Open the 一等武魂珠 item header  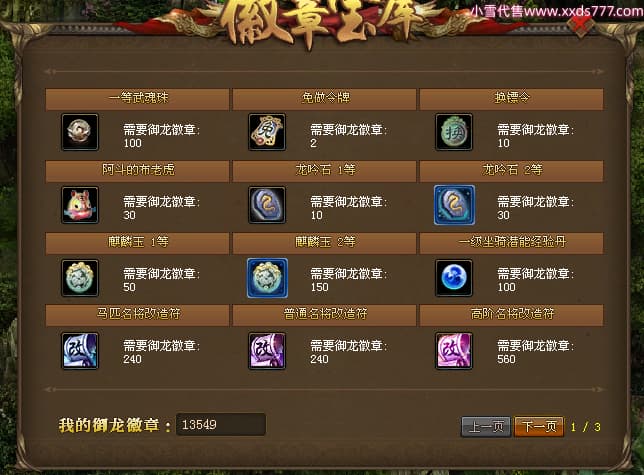[137, 99]
